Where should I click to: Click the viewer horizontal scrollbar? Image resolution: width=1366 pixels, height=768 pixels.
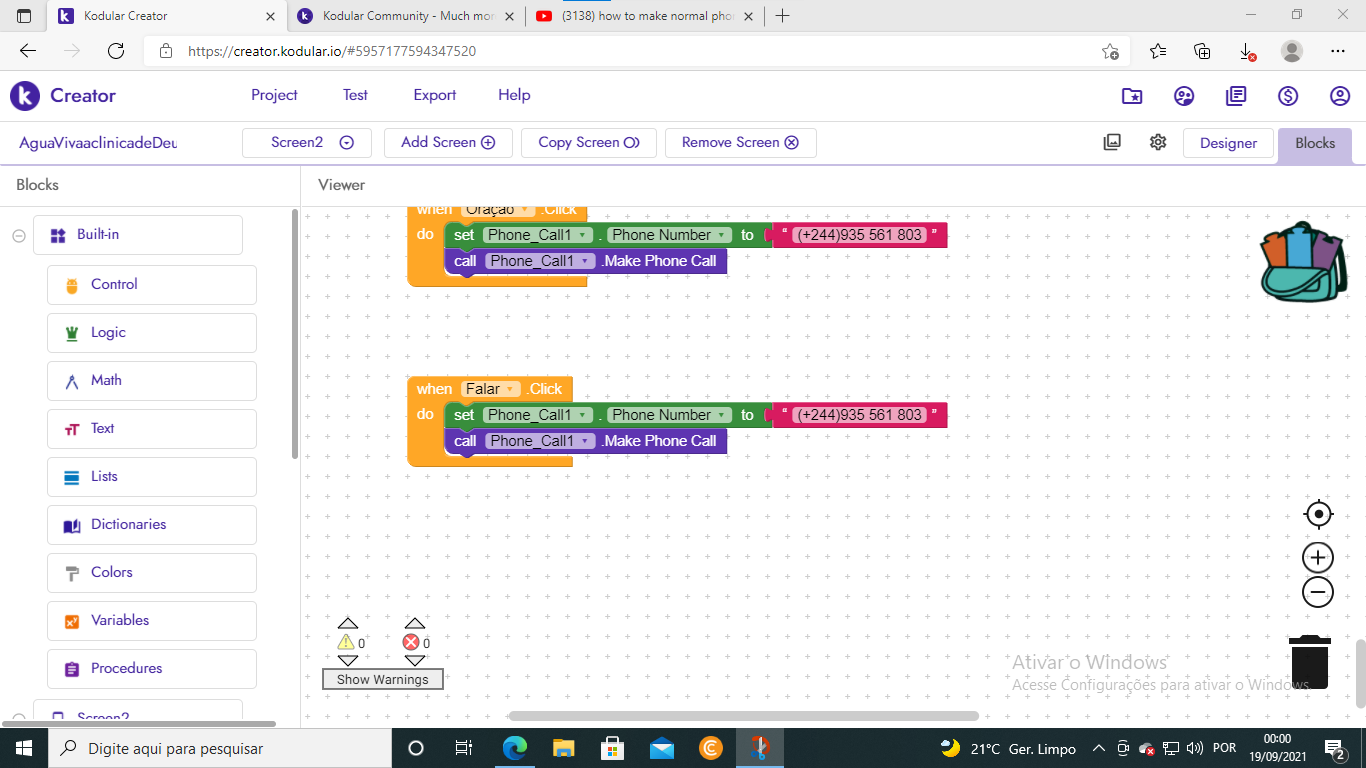(743, 716)
